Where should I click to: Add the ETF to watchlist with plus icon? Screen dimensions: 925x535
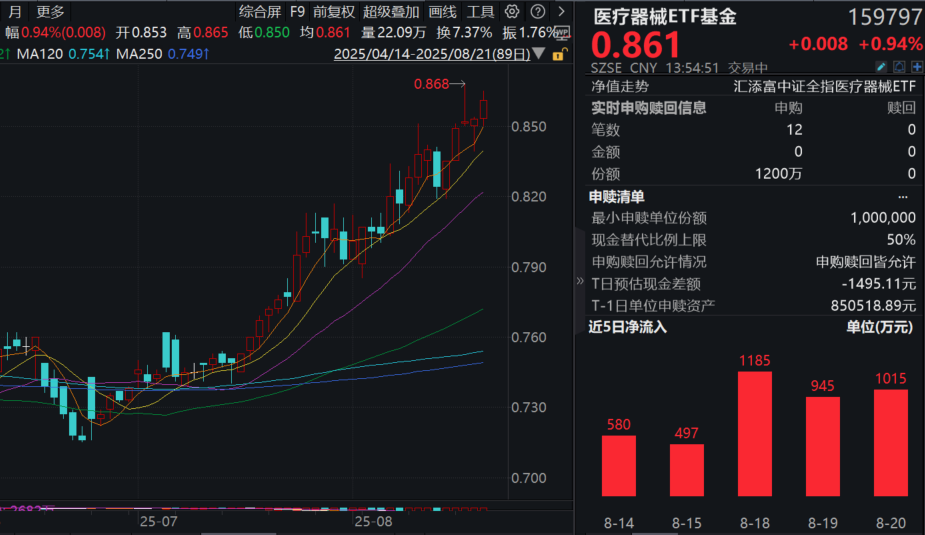coord(915,66)
